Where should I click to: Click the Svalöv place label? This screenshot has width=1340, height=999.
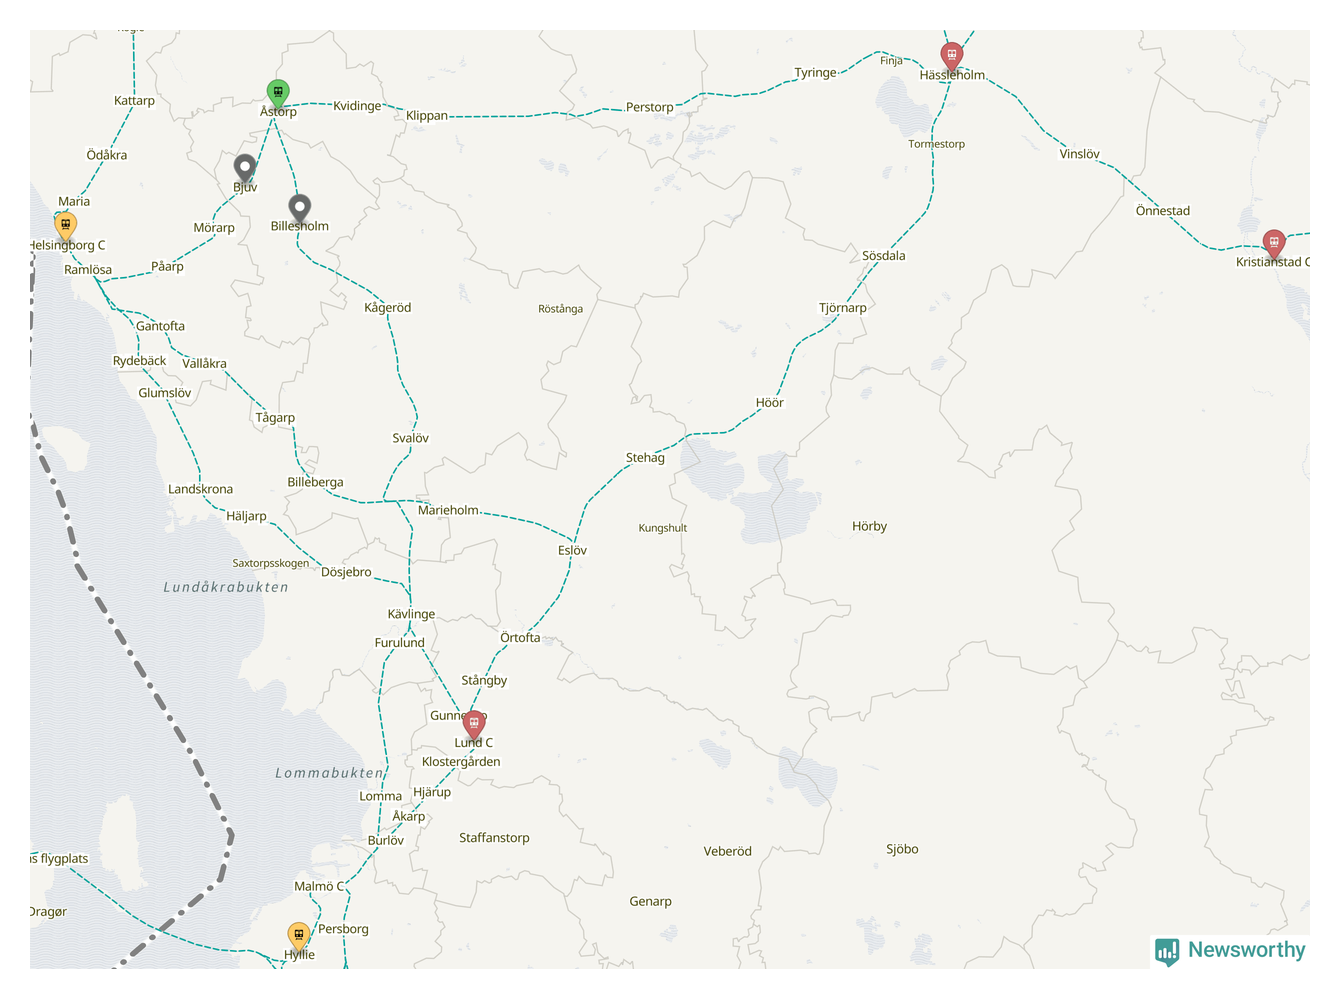pyautogui.click(x=410, y=438)
